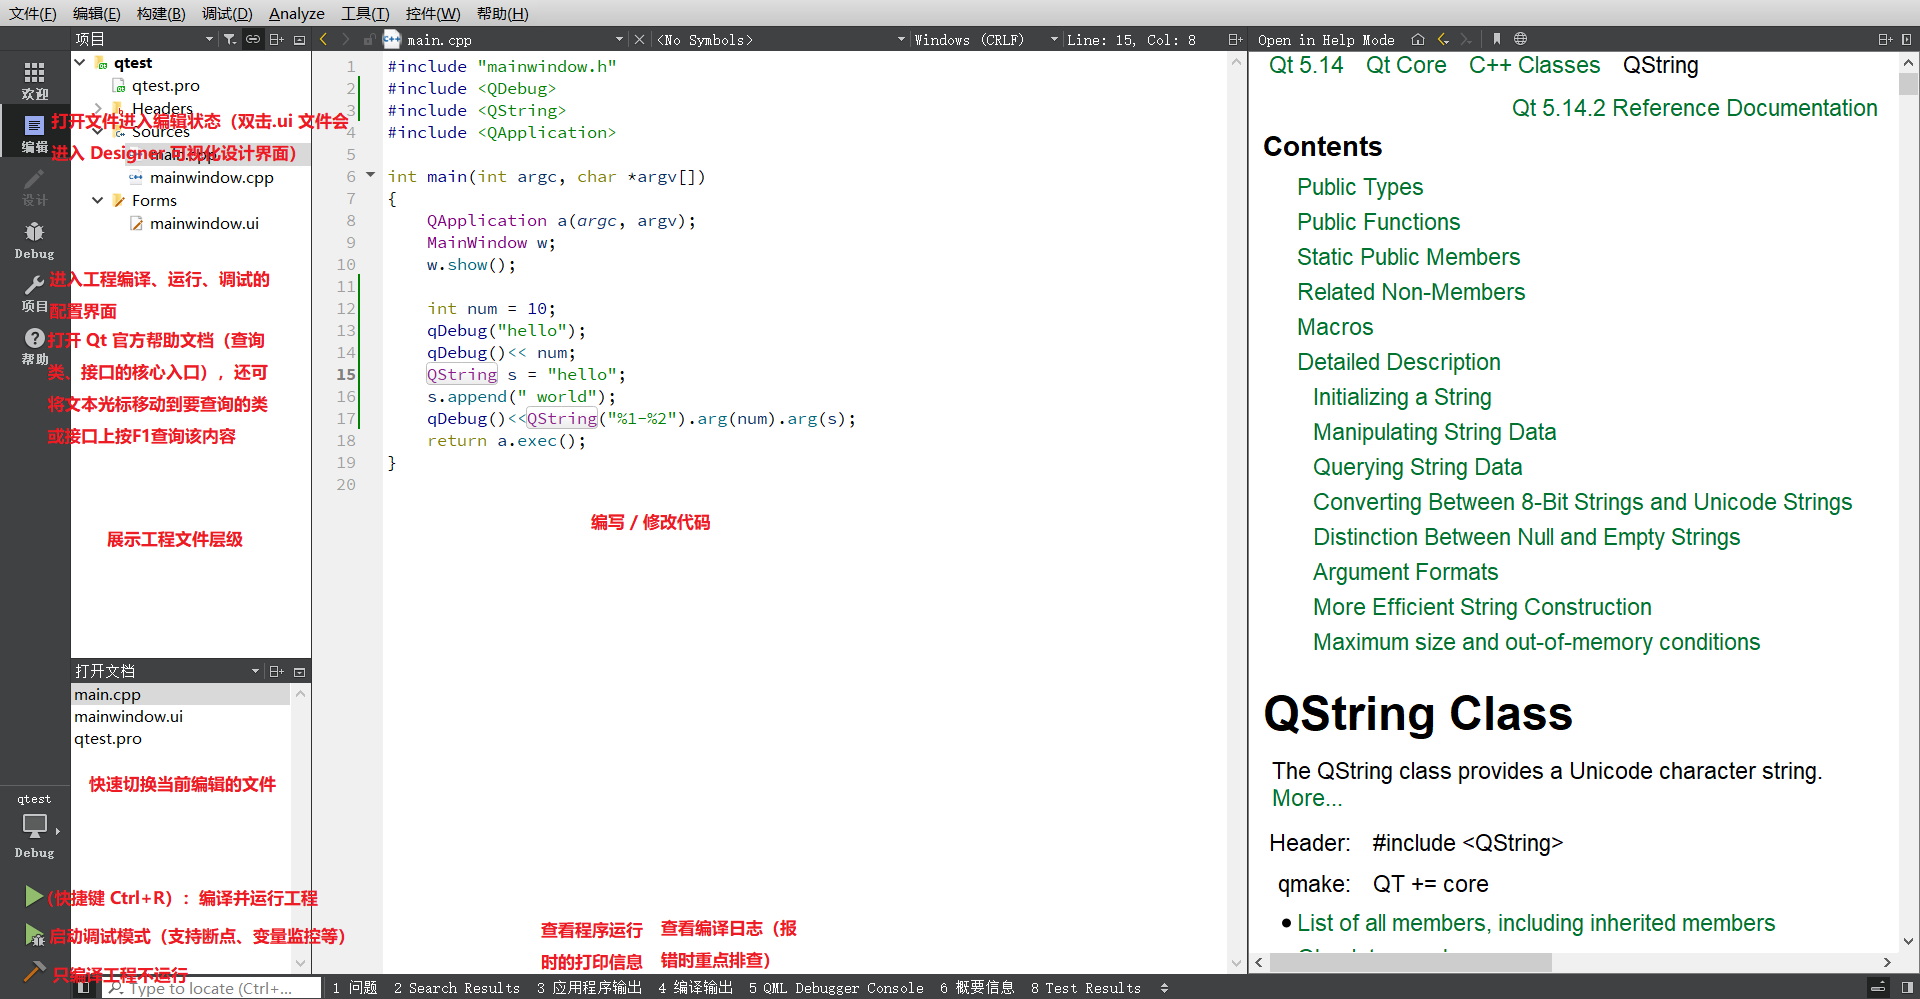Open the 工具(T) menu
1920x999 pixels.
click(365, 13)
